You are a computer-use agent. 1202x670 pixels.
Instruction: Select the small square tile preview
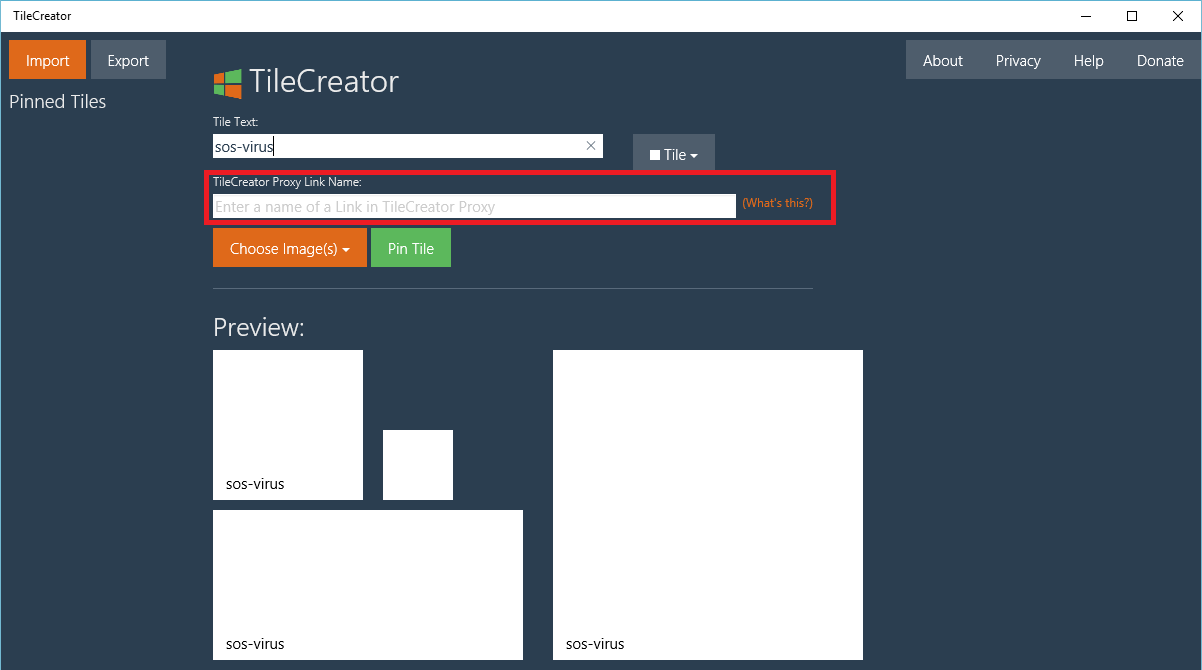coord(418,464)
